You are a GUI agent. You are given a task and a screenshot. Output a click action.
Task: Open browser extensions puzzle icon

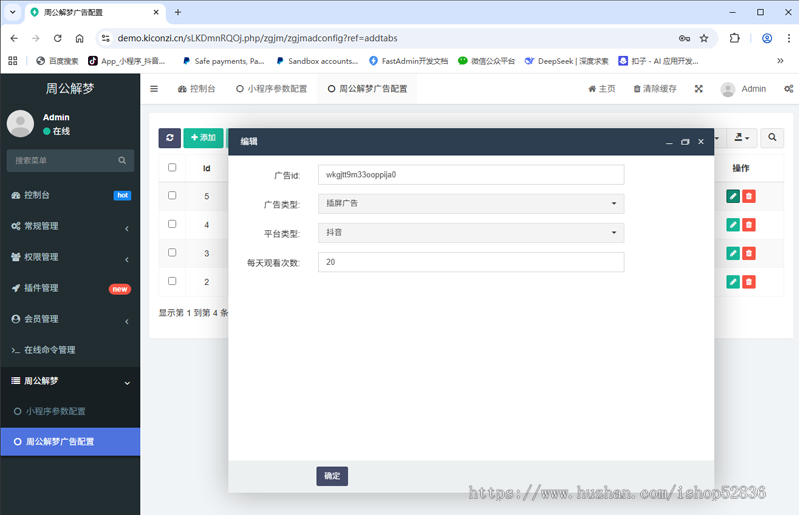[x=734, y=38]
